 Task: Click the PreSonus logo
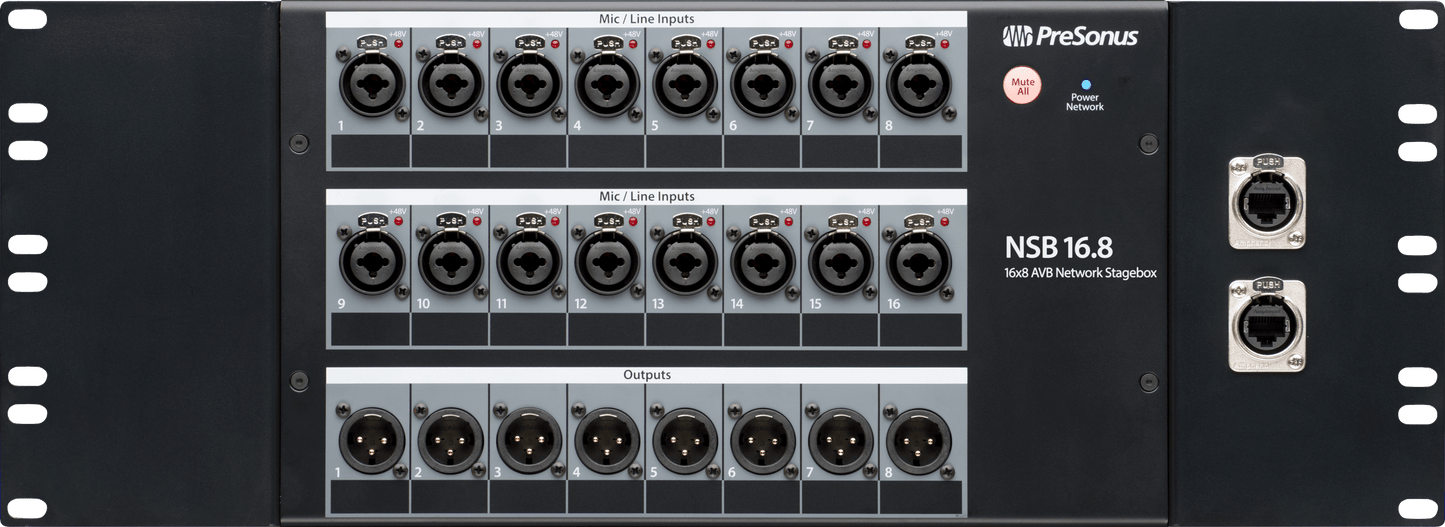point(1070,37)
